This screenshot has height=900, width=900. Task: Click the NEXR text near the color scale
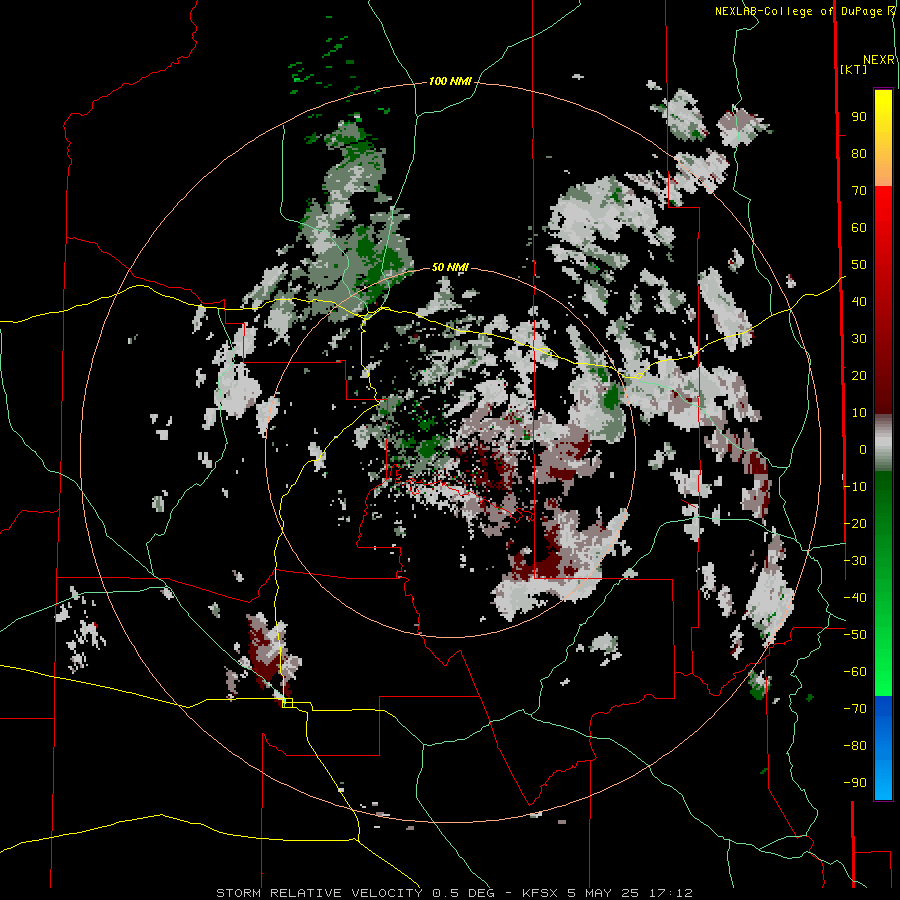click(x=879, y=60)
